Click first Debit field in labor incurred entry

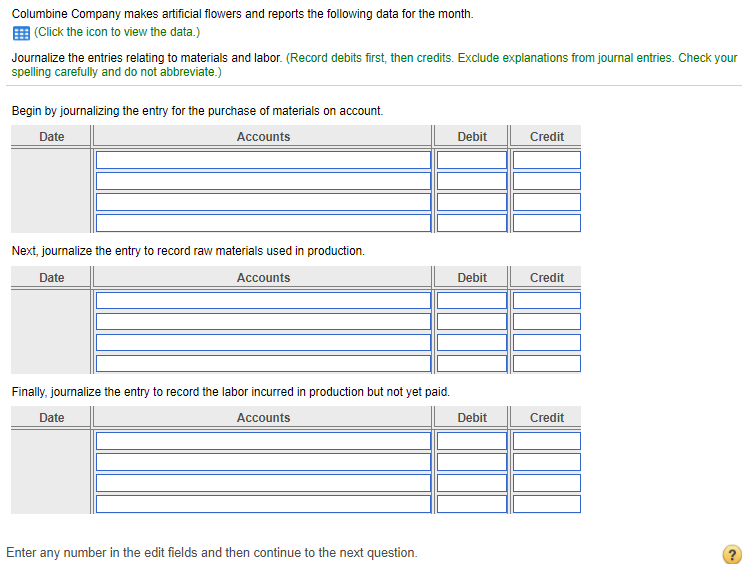click(x=472, y=441)
